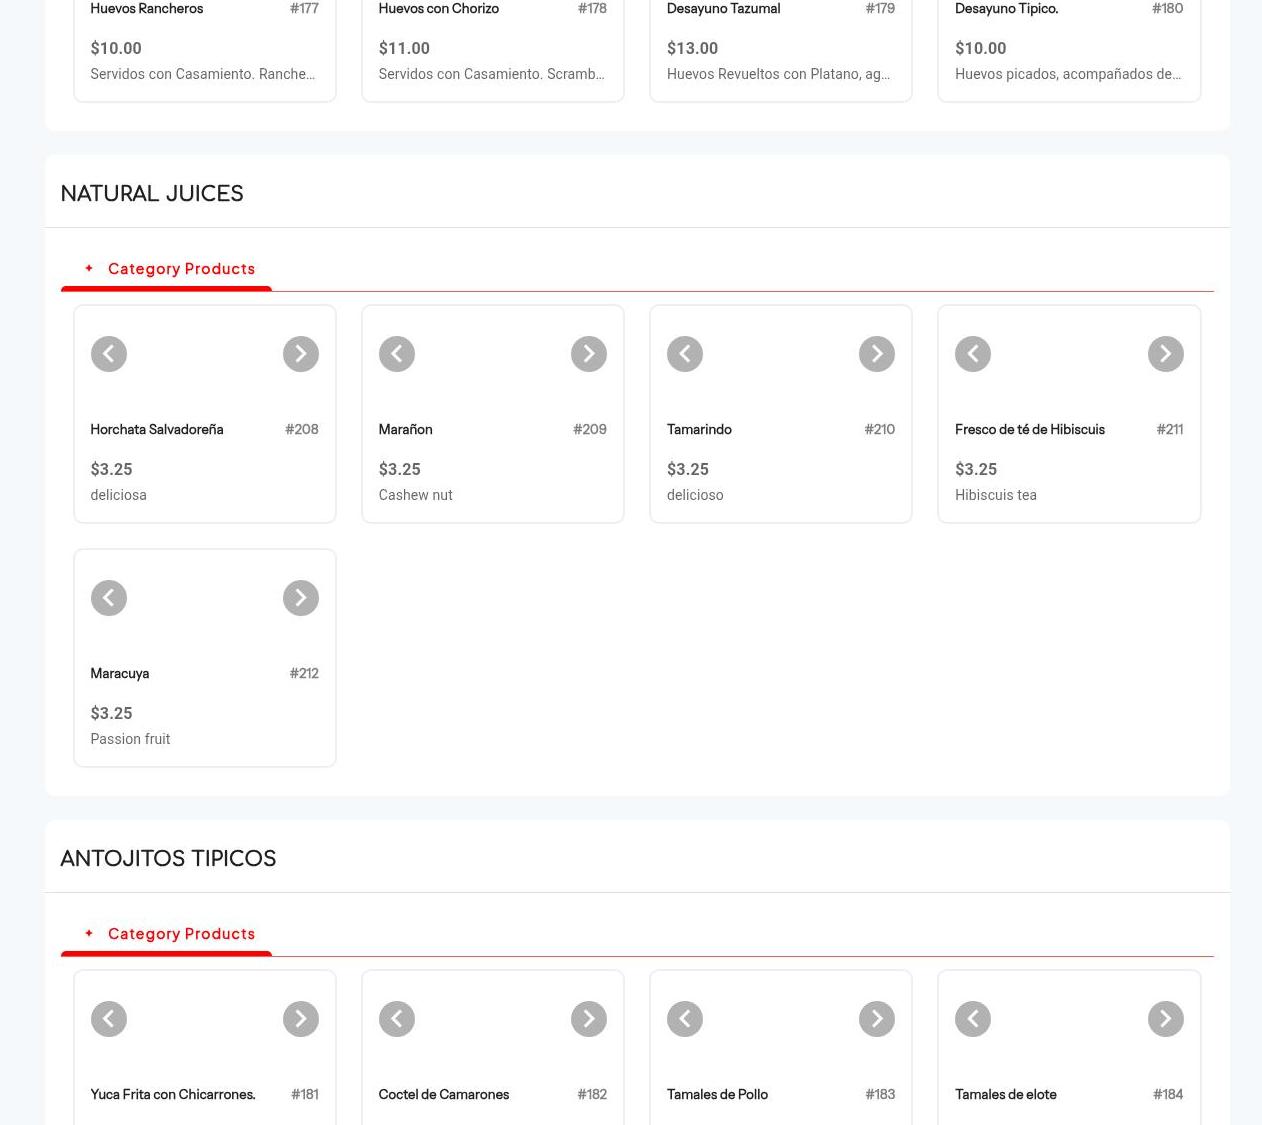Image resolution: width=1262 pixels, height=1125 pixels.
Task: Click the Tamarindo product name
Action: tap(699, 429)
